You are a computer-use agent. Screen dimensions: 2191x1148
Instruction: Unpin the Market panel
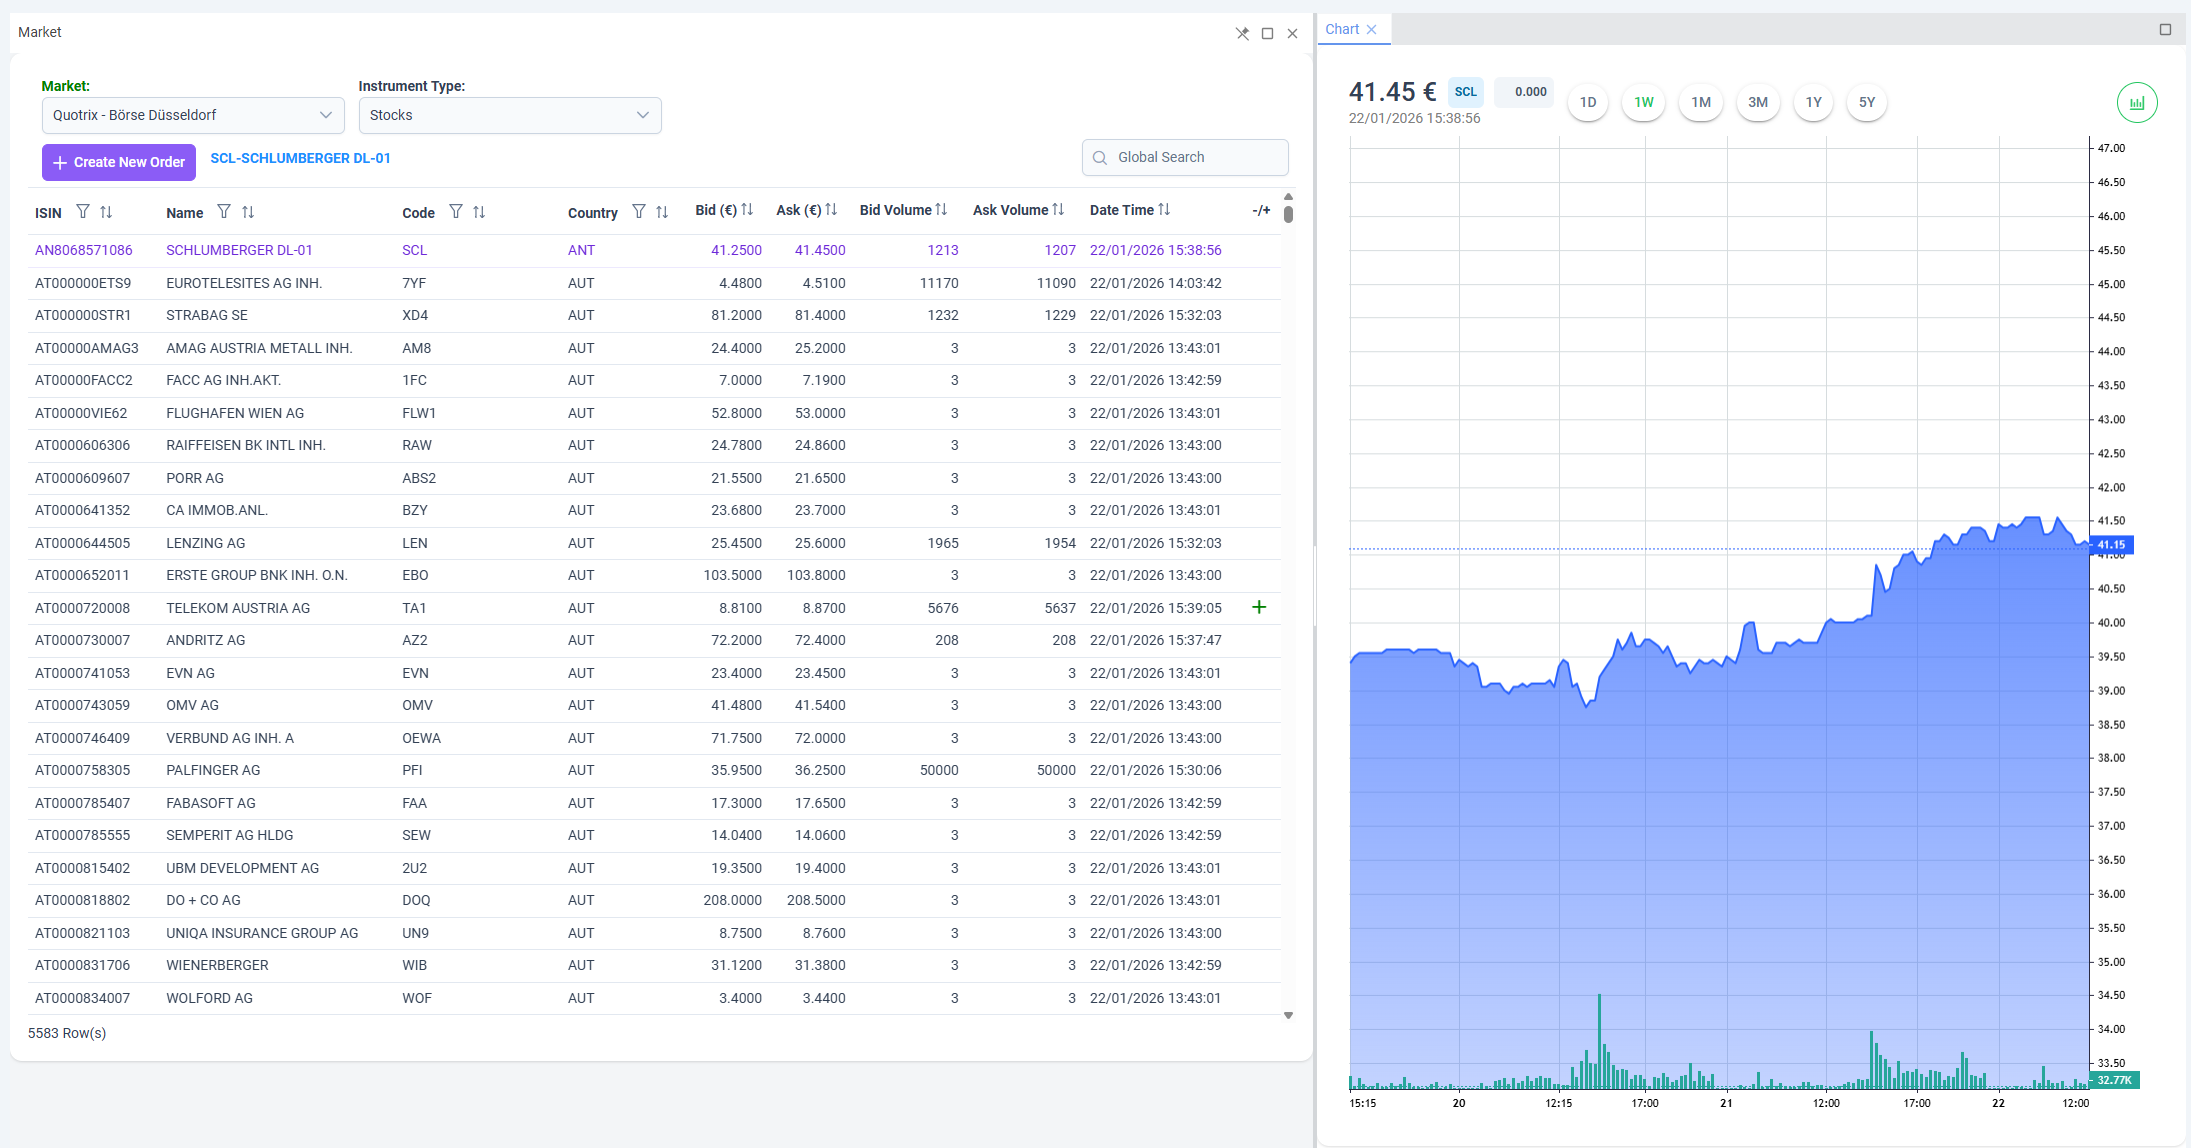click(1242, 33)
